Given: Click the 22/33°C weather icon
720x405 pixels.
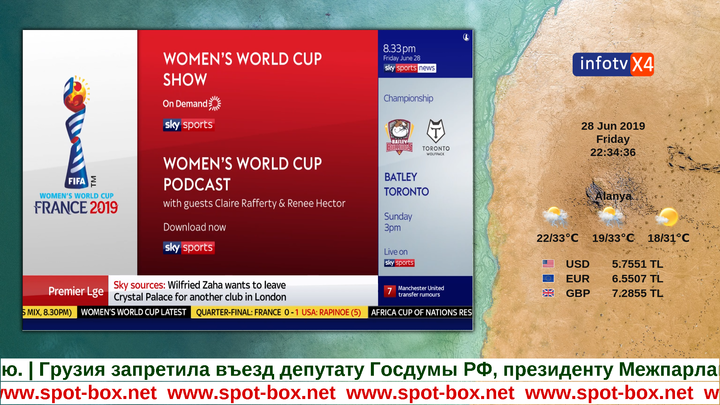Looking at the screenshot, I should pos(556,217).
